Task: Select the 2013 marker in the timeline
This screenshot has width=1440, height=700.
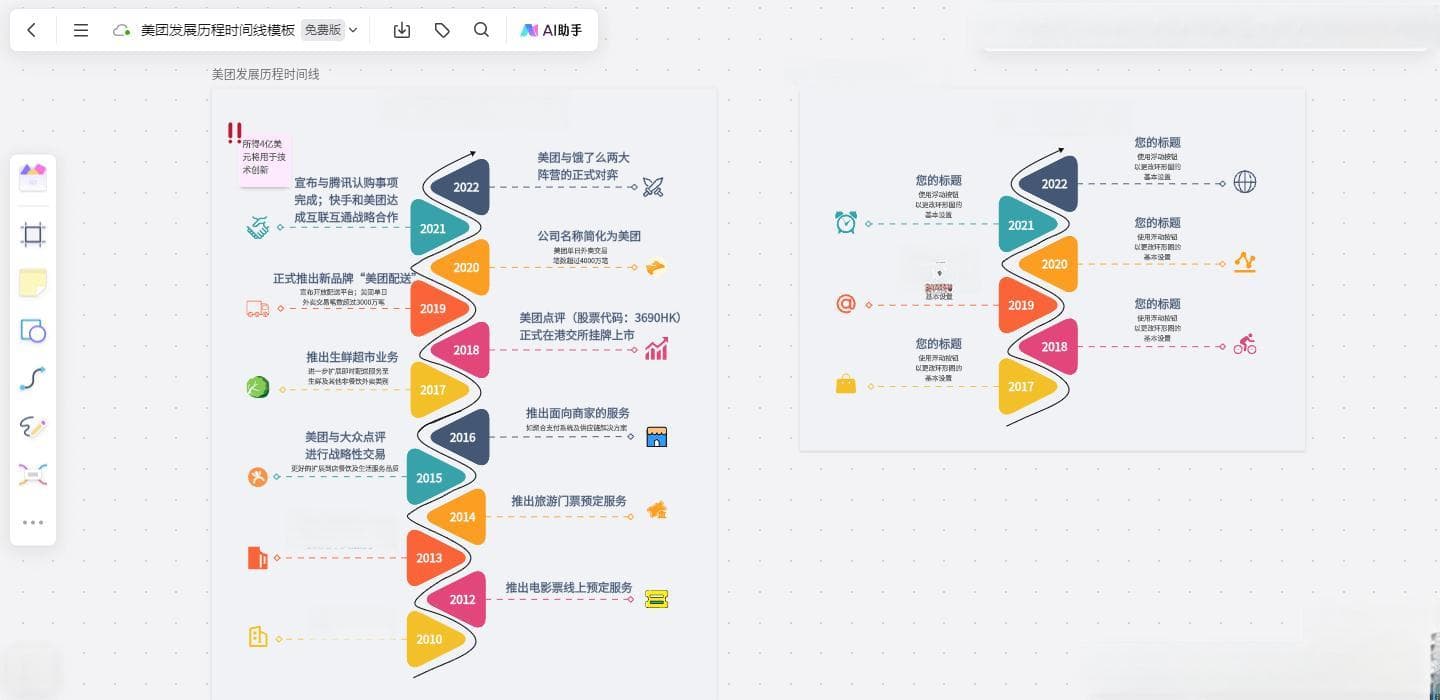Action: coord(434,558)
